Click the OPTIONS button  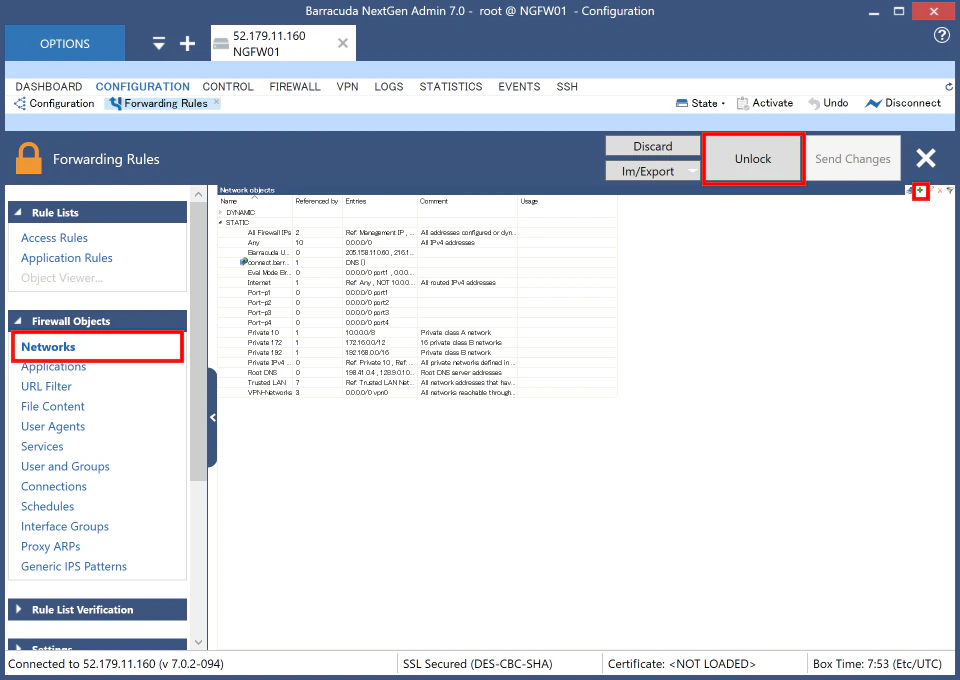click(x=65, y=43)
